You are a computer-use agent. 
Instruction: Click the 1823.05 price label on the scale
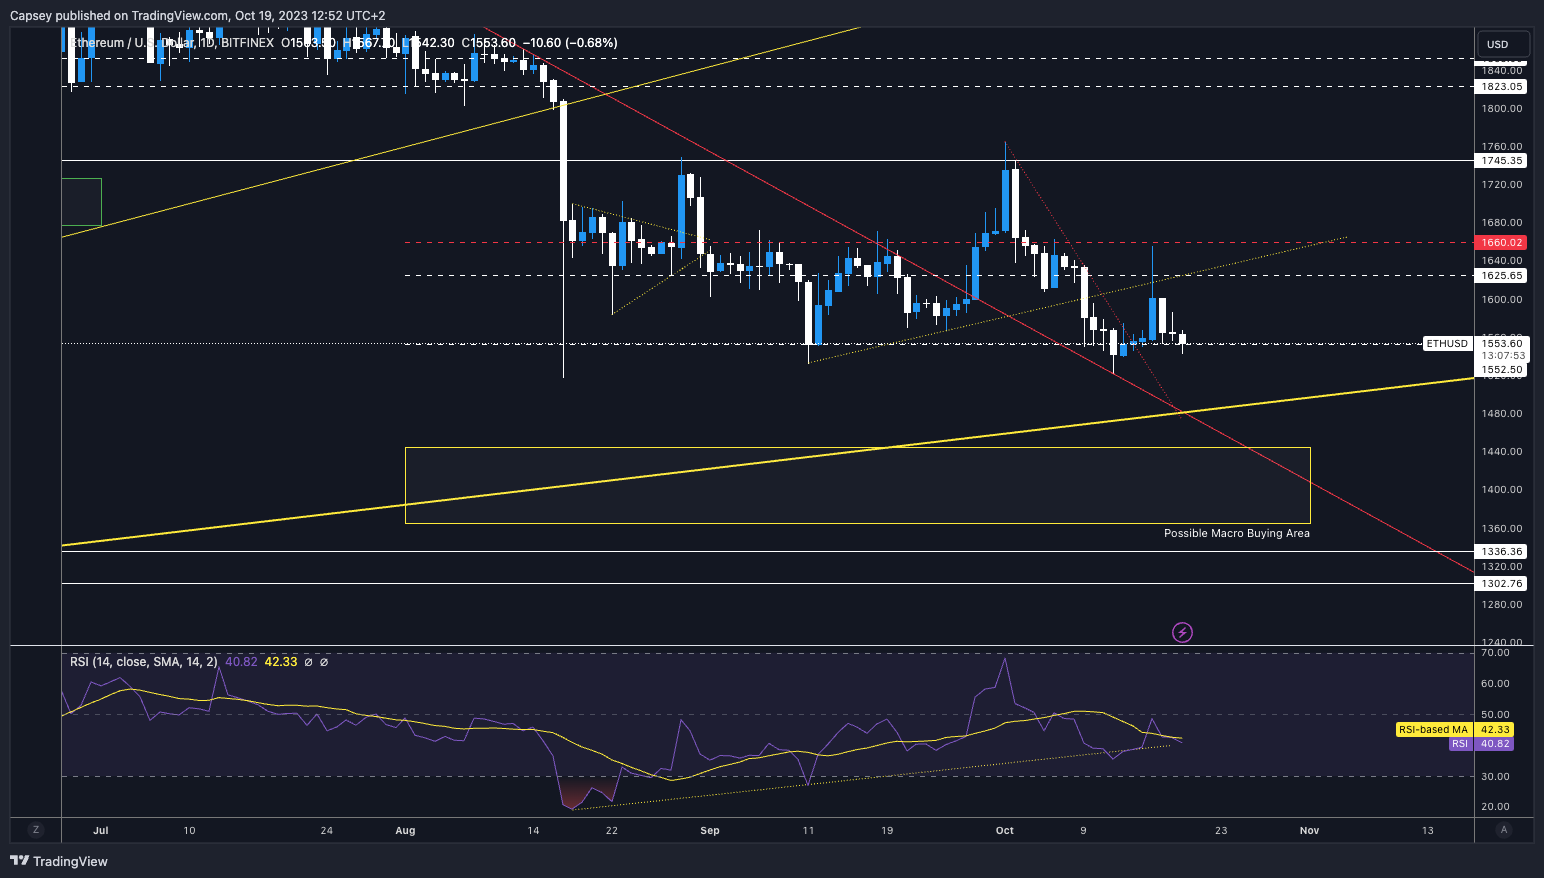click(x=1501, y=86)
